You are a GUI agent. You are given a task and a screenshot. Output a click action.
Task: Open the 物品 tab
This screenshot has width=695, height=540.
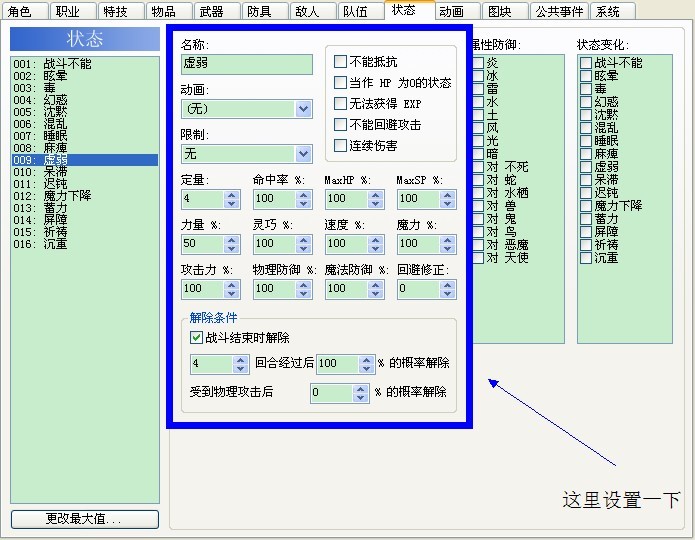coord(169,11)
